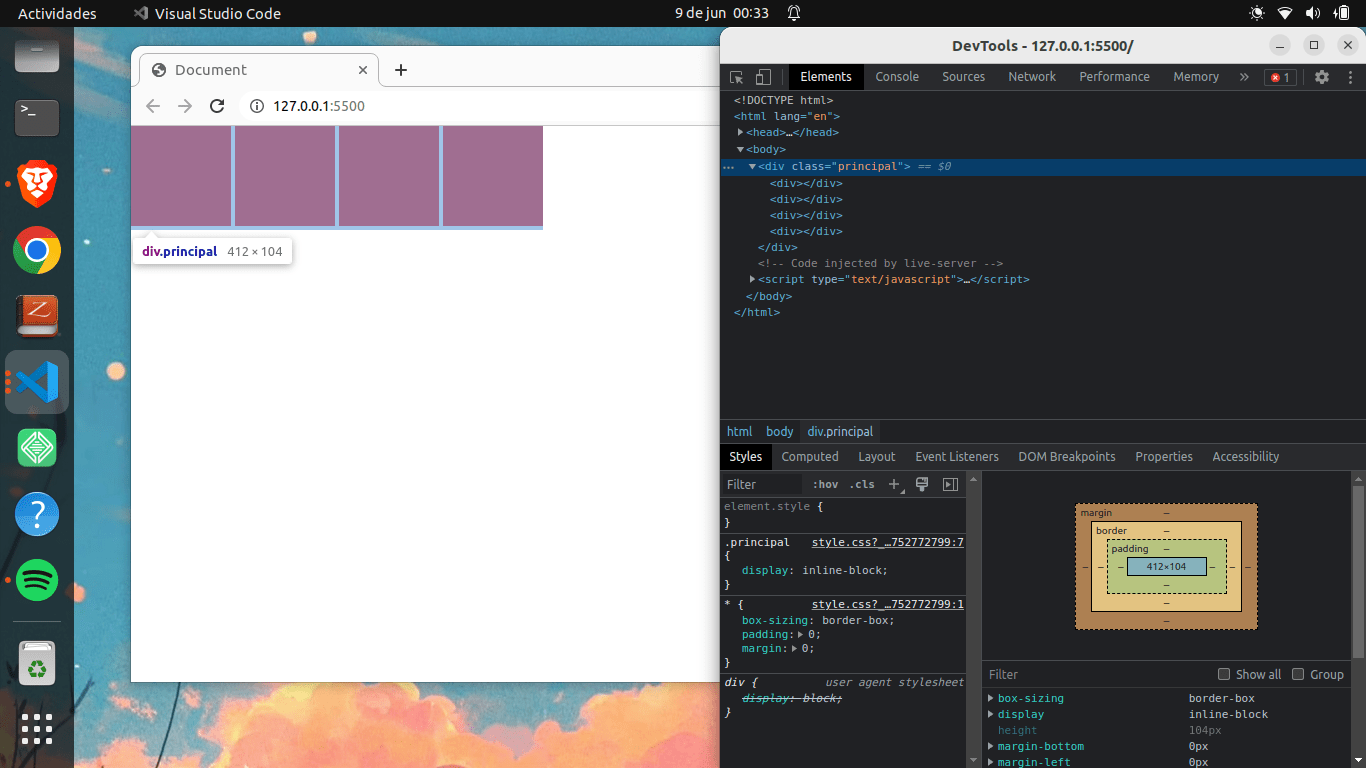Follow the style.css source link
The image size is (1366, 768).
click(887, 542)
